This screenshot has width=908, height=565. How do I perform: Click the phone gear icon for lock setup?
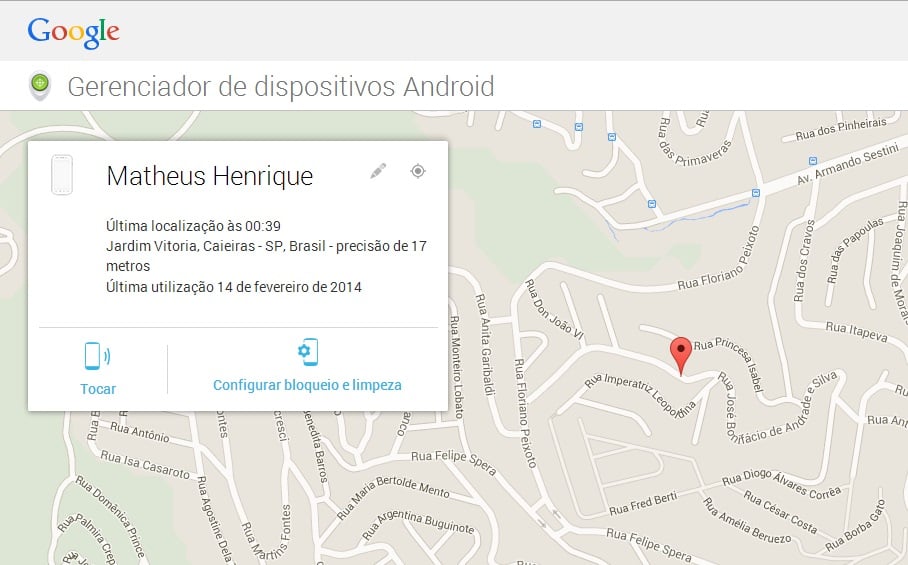coord(307,352)
